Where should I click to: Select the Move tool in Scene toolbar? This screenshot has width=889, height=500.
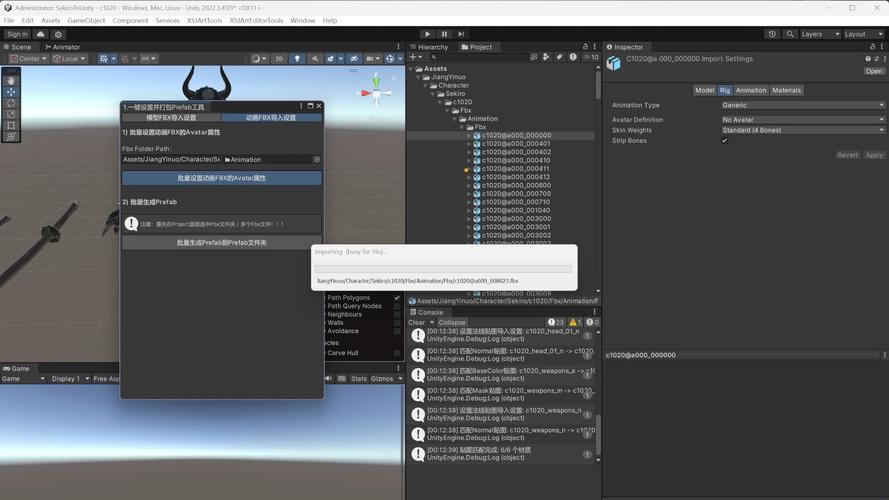(11, 92)
